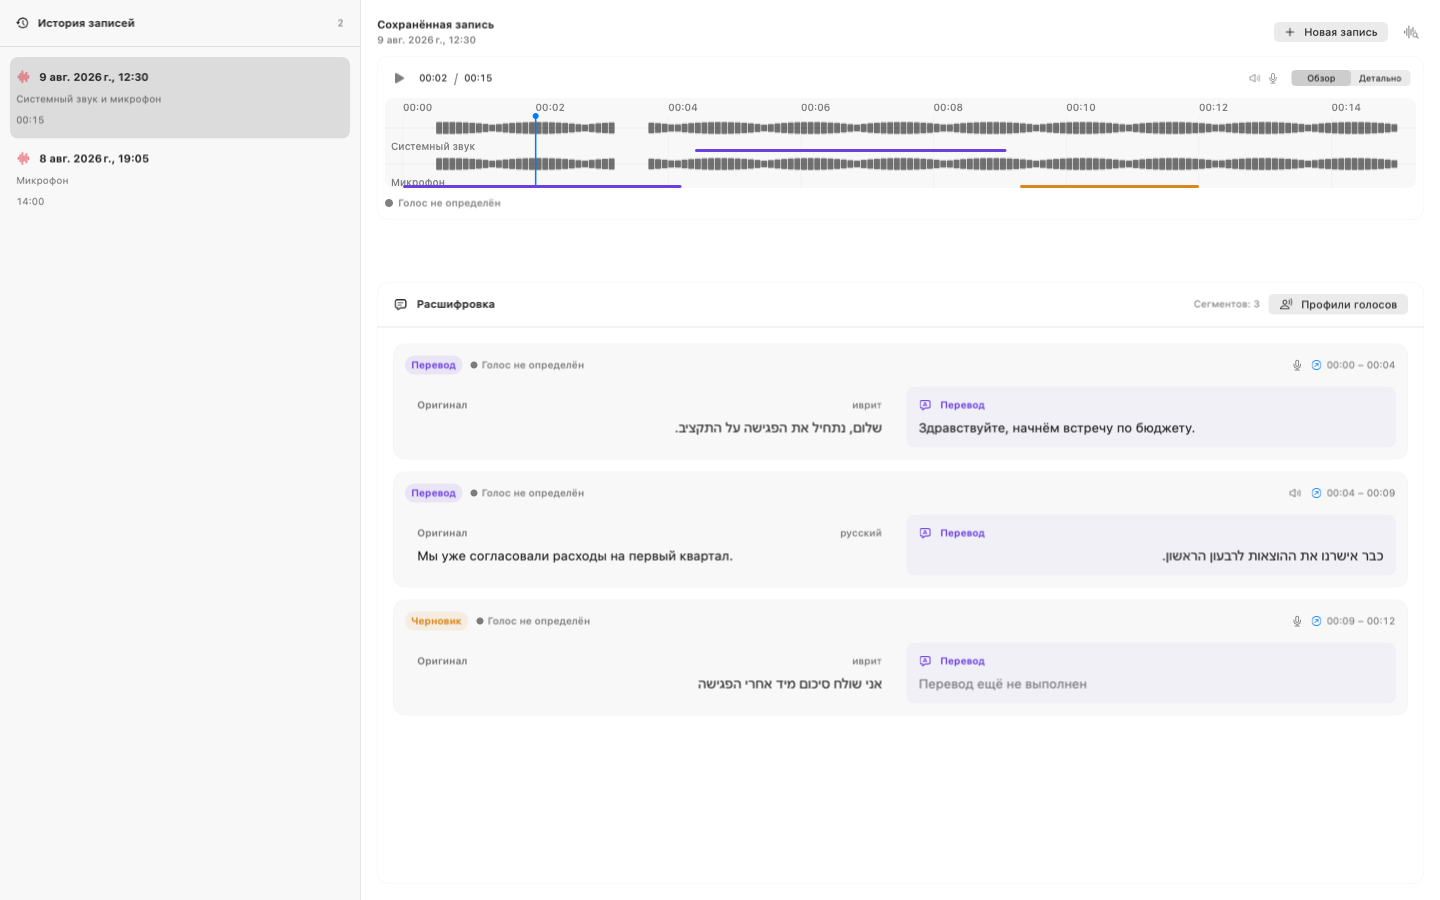Click the Системный звук track label
1440x900 pixels.
pos(433,146)
